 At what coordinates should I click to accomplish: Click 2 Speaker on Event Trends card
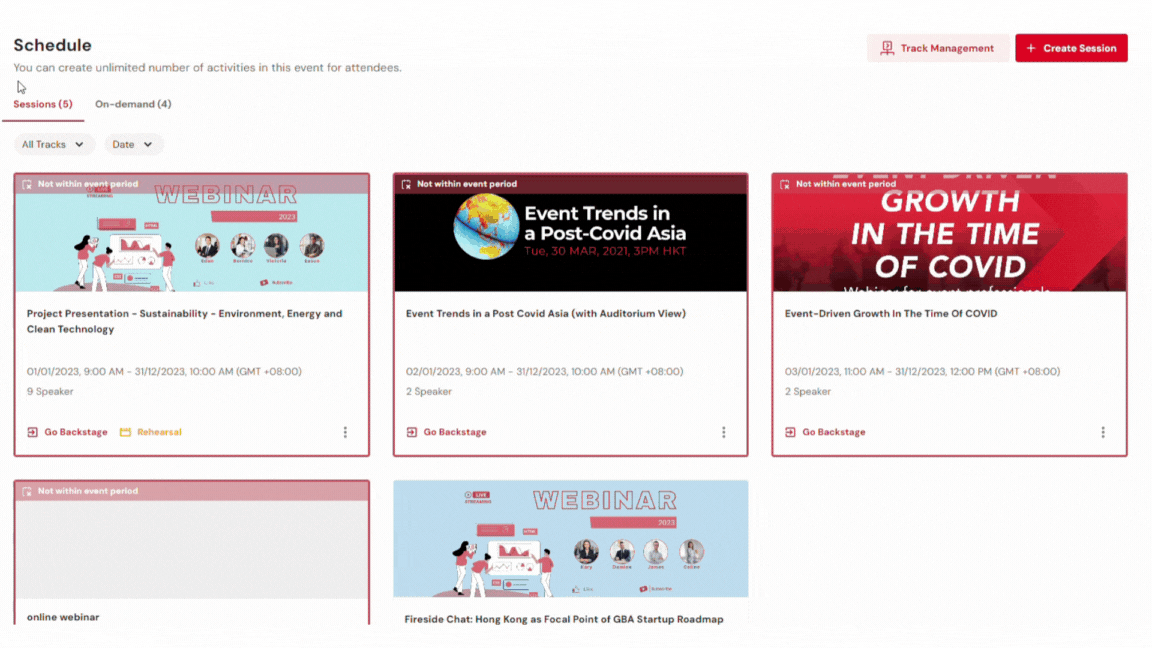[429, 392]
